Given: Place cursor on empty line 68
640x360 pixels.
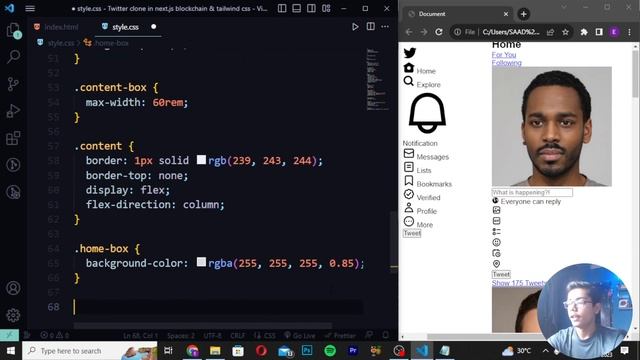Looking at the screenshot, I should point(218,307).
